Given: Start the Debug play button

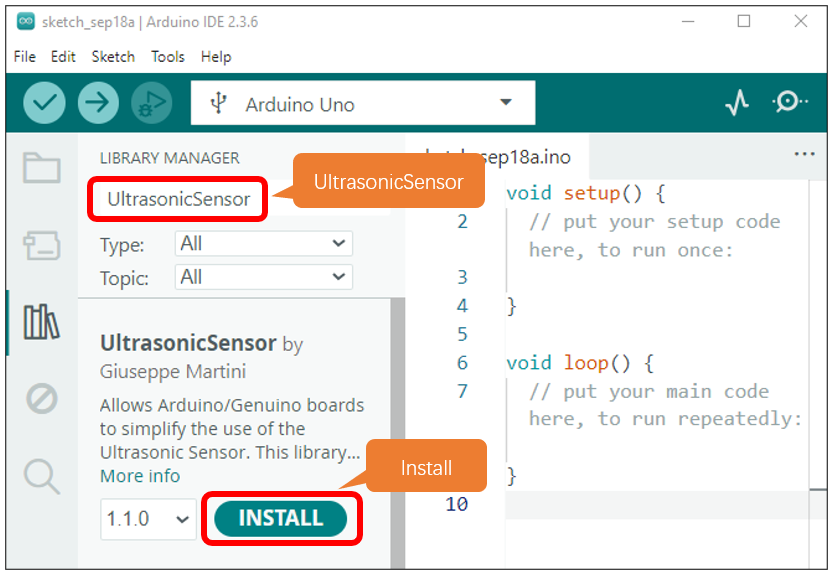Looking at the screenshot, I should 152,103.
